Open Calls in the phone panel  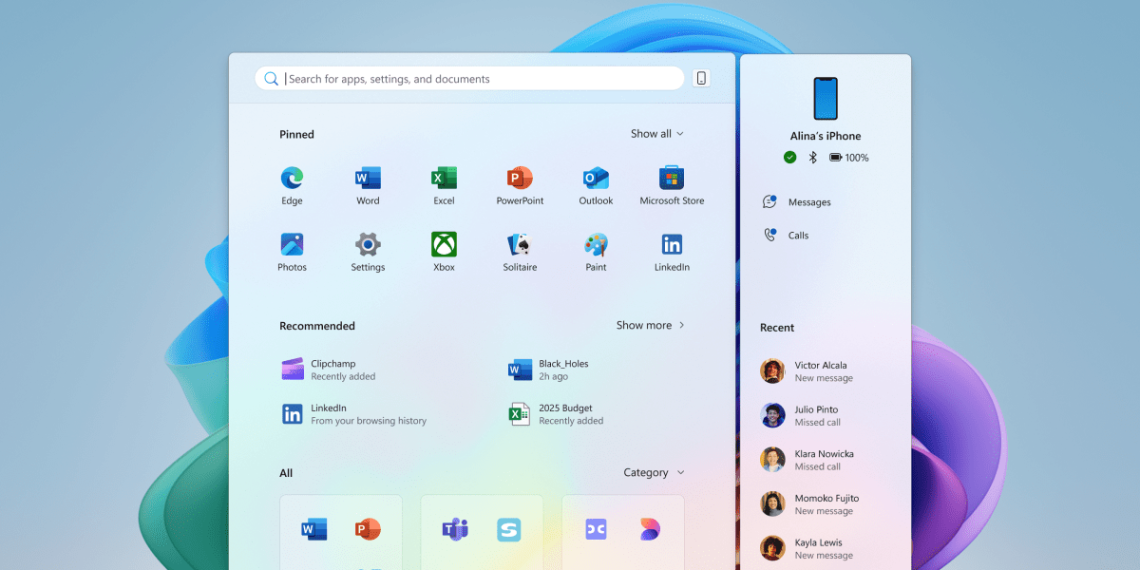[x=785, y=235]
